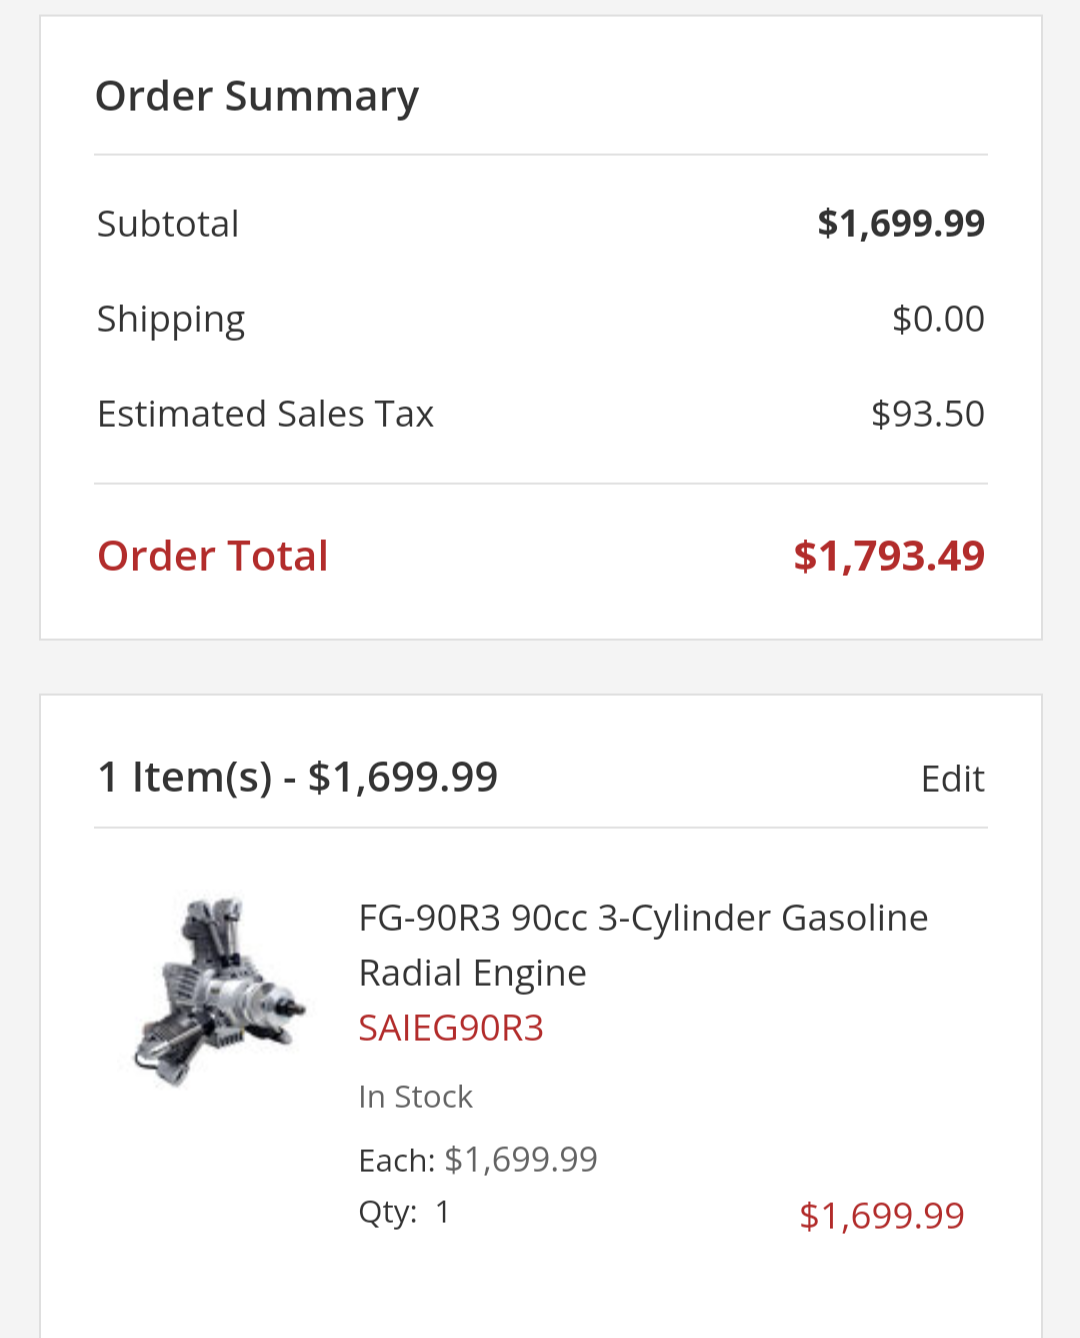
Task: Click the Edit link for cart items
Action: pyautogui.click(x=952, y=778)
